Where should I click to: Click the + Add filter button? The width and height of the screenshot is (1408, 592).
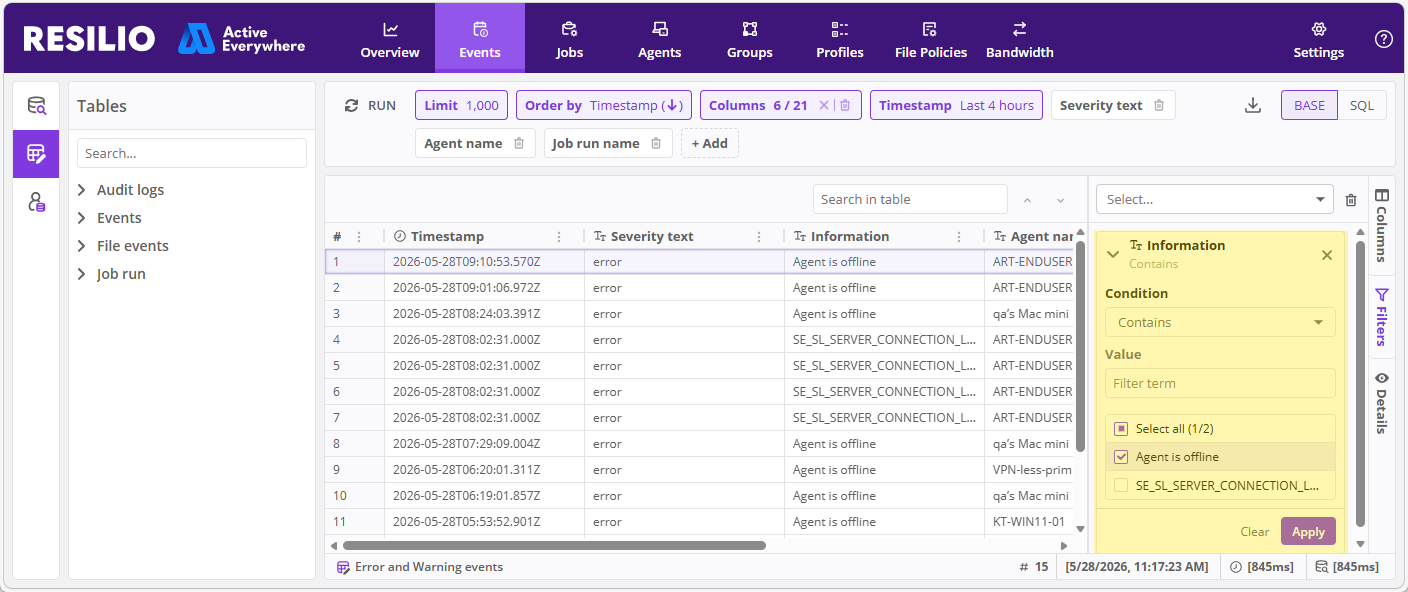[x=710, y=143]
